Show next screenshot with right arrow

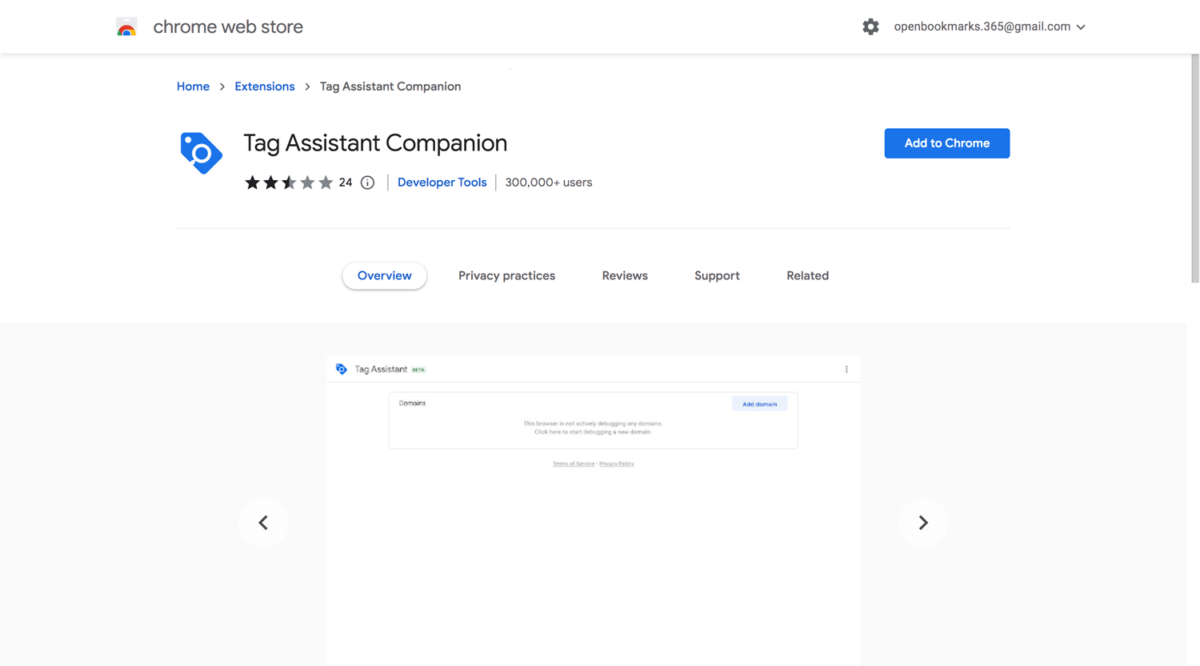[923, 523]
